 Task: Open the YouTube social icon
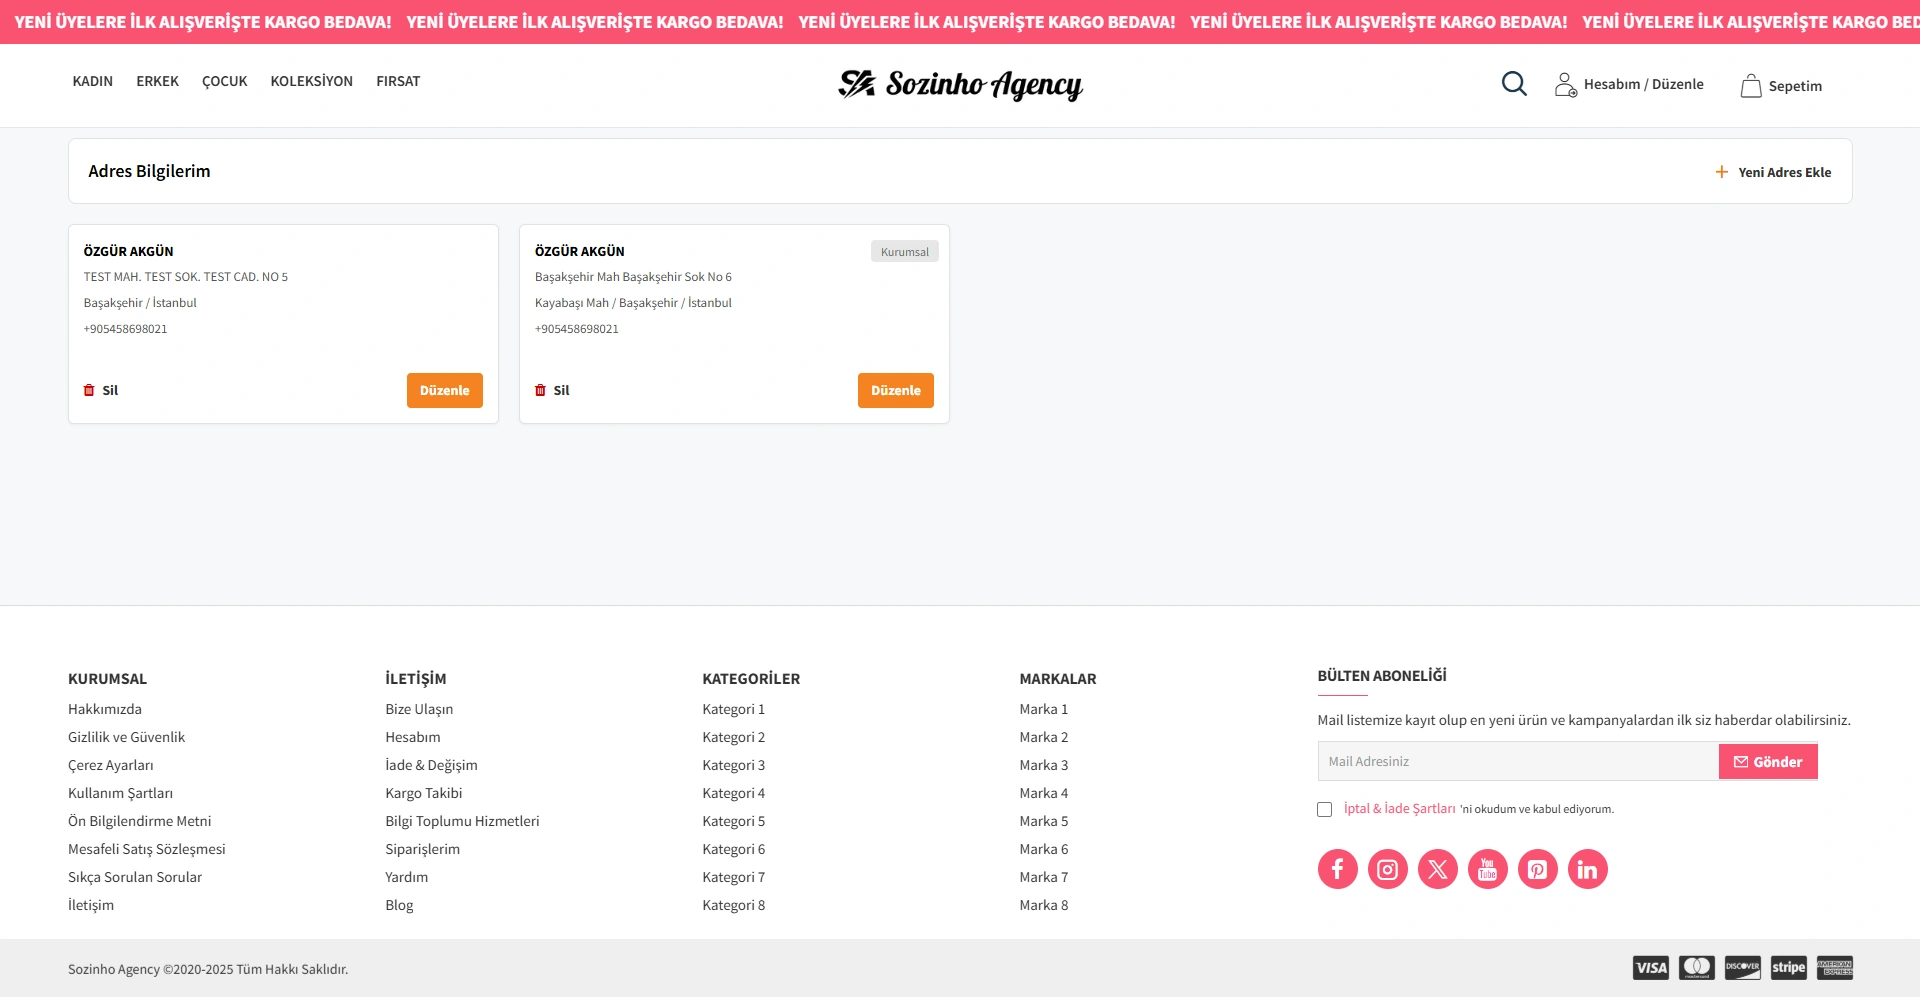point(1487,869)
